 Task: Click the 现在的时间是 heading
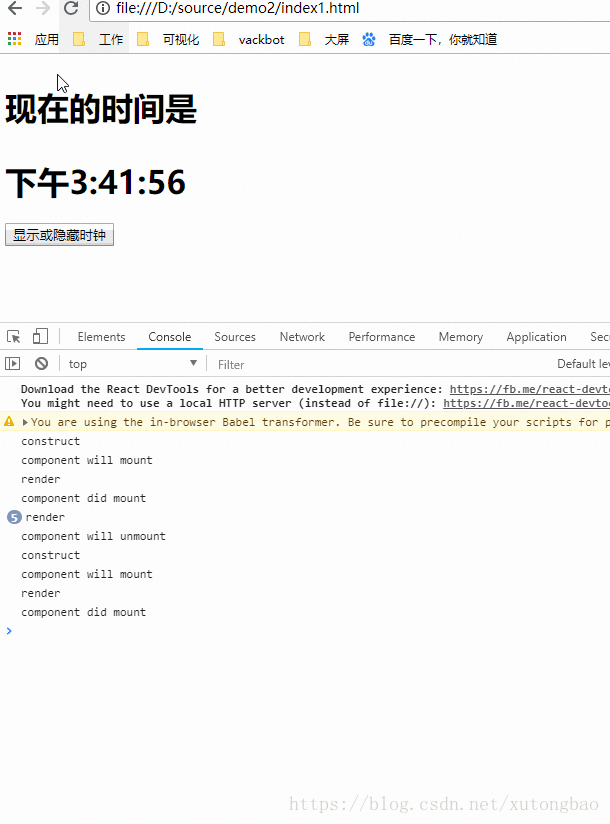[x=101, y=109]
